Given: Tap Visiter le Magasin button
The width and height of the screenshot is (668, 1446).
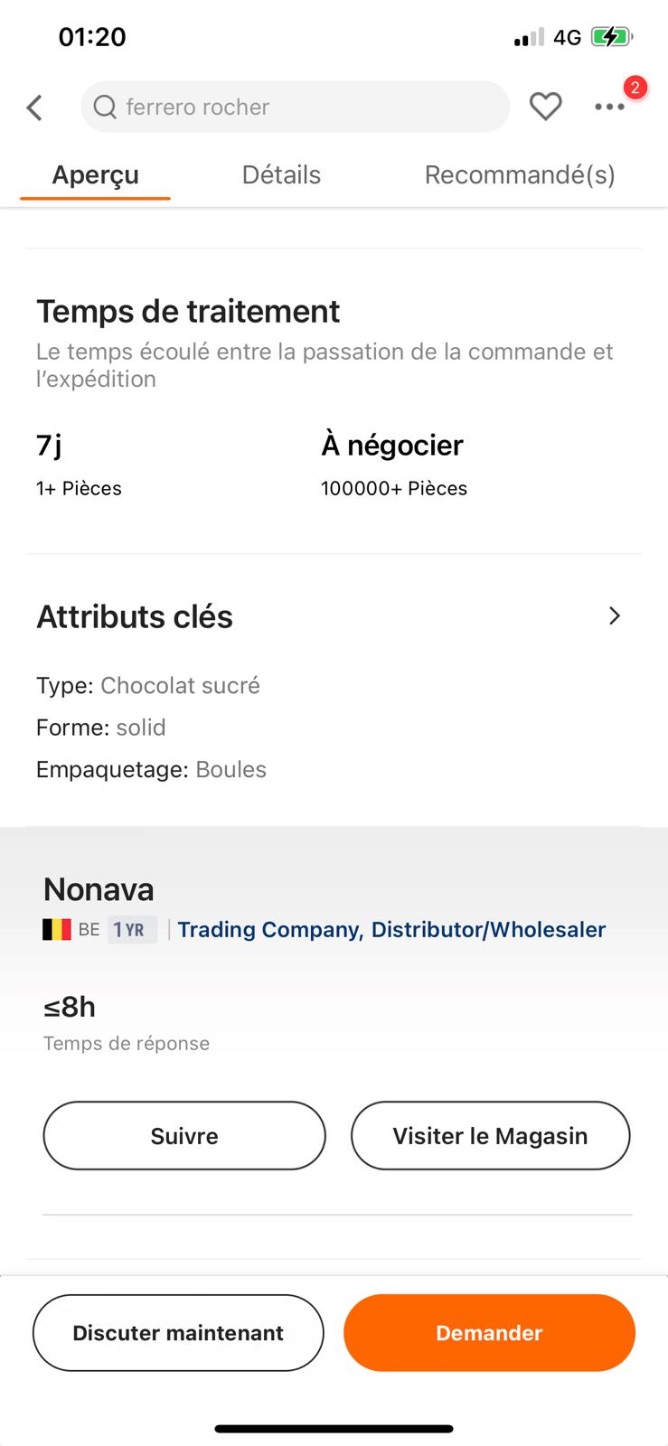Looking at the screenshot, I should tap(490, 1136).
